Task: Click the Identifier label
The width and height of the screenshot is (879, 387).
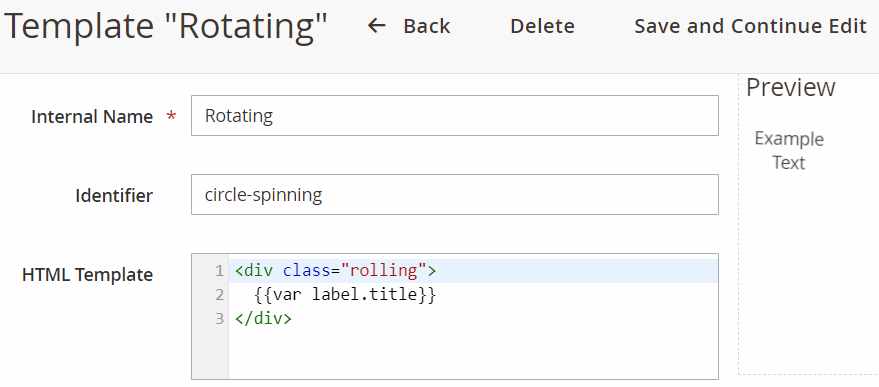Action: point(114,196)
